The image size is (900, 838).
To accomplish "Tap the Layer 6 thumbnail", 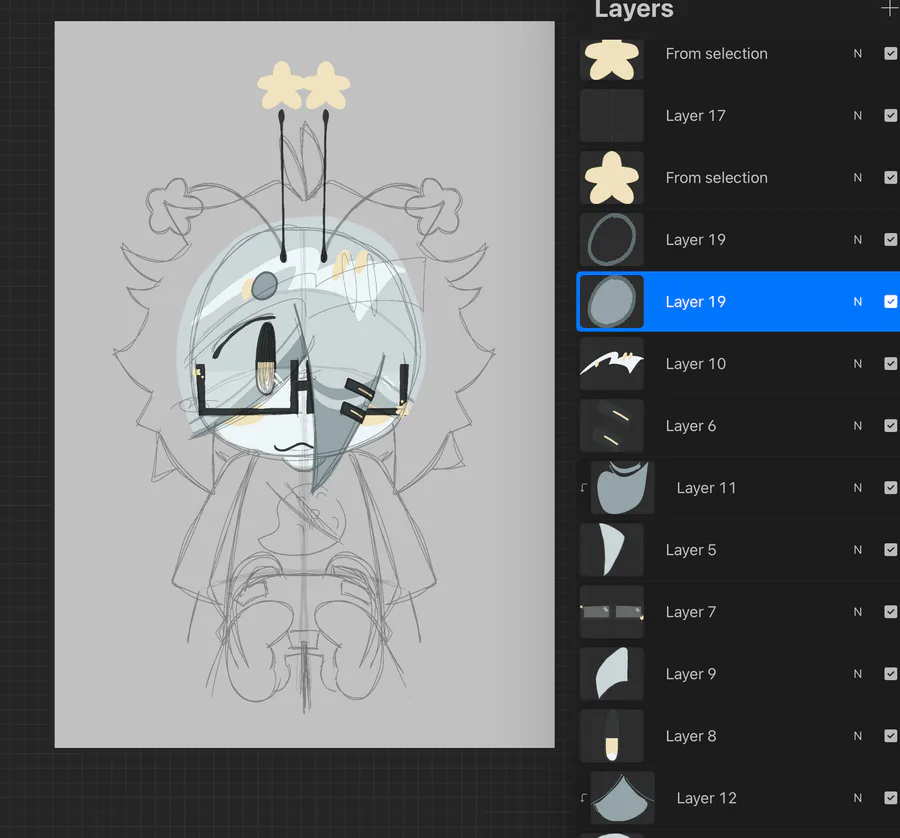I will click(612, 425).
